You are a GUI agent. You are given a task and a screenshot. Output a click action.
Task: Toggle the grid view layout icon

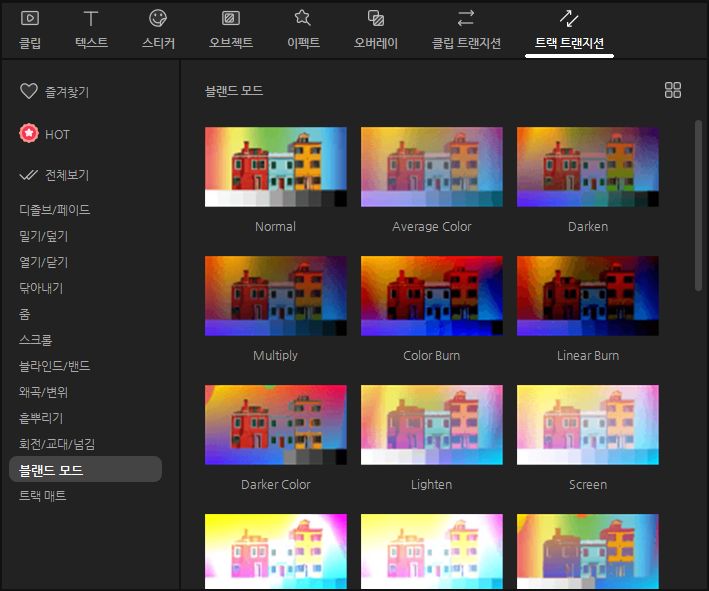(x=673, y=90)
